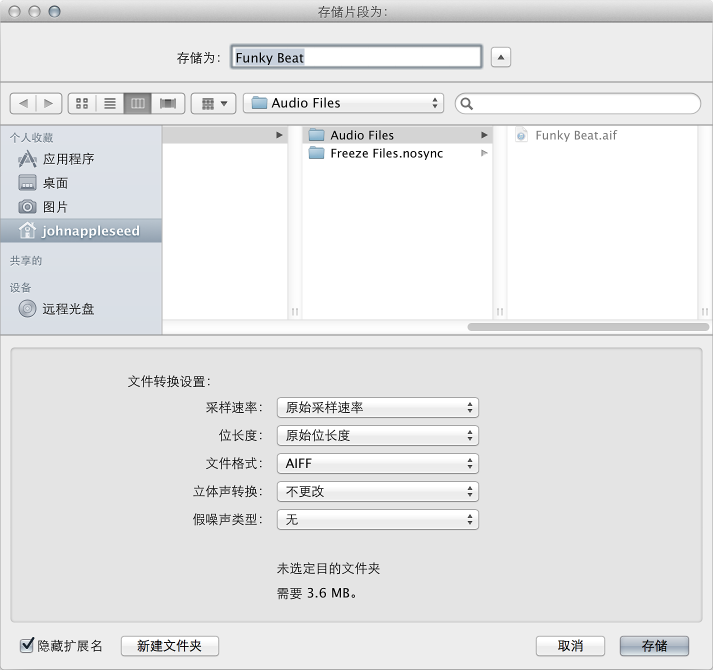Image resolution: width=714 pixels, height=672 pixels.
Task: Click the horizontal scrollbar of the browser
Action: [588, 327]
